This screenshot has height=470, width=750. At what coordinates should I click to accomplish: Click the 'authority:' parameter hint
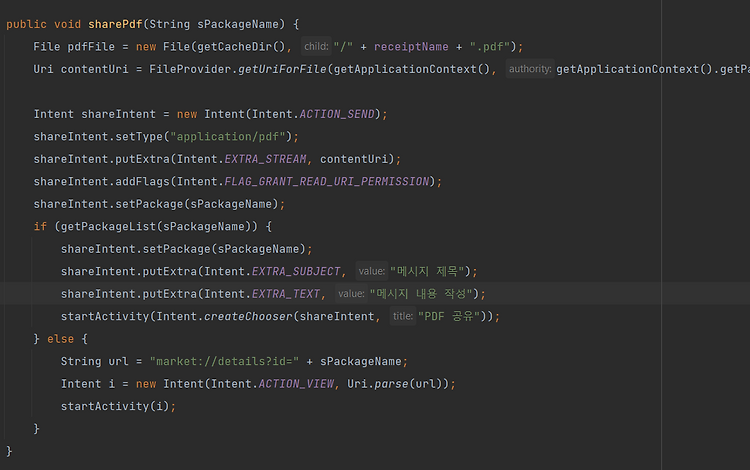point(530,69)
